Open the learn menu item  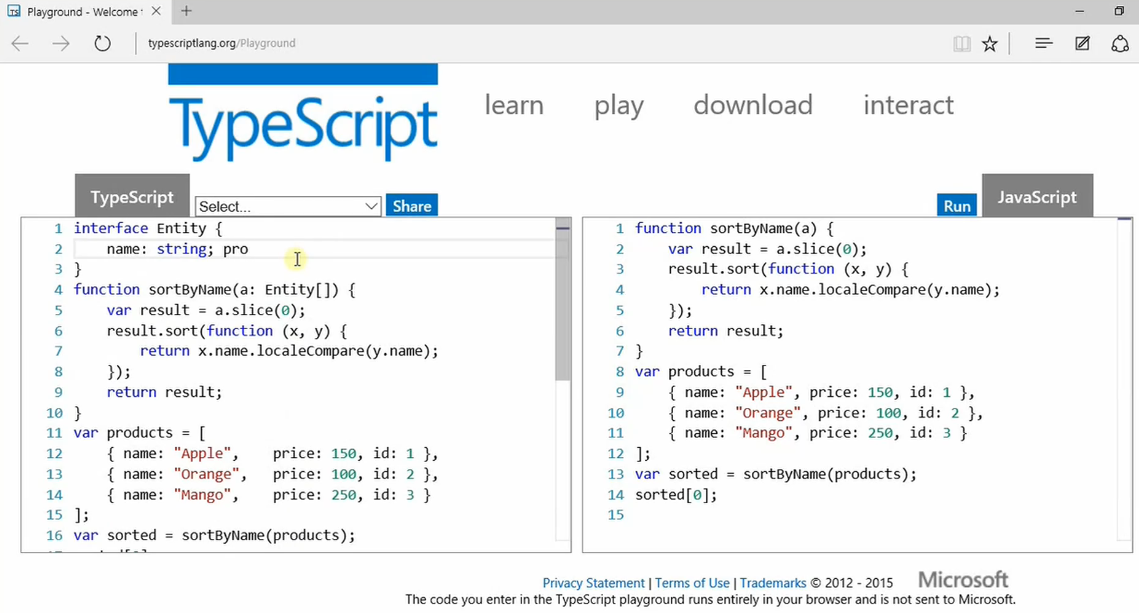[514, 105]
